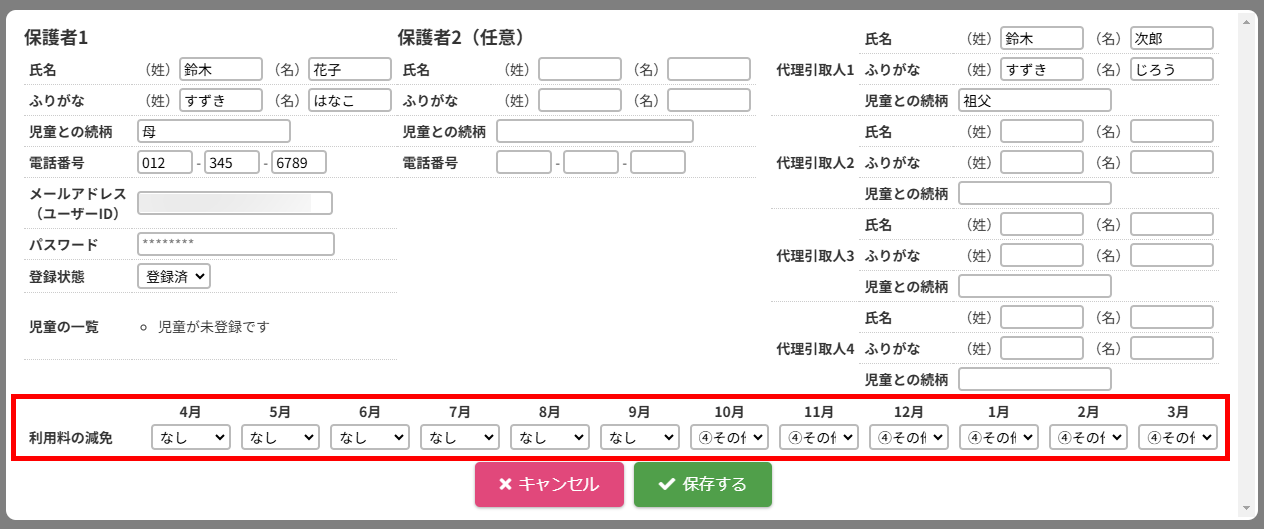This screenshot has height=529, width=1264.
Task: Open the 4月 利用料の減免 dropdown
Action: point(191,437)
